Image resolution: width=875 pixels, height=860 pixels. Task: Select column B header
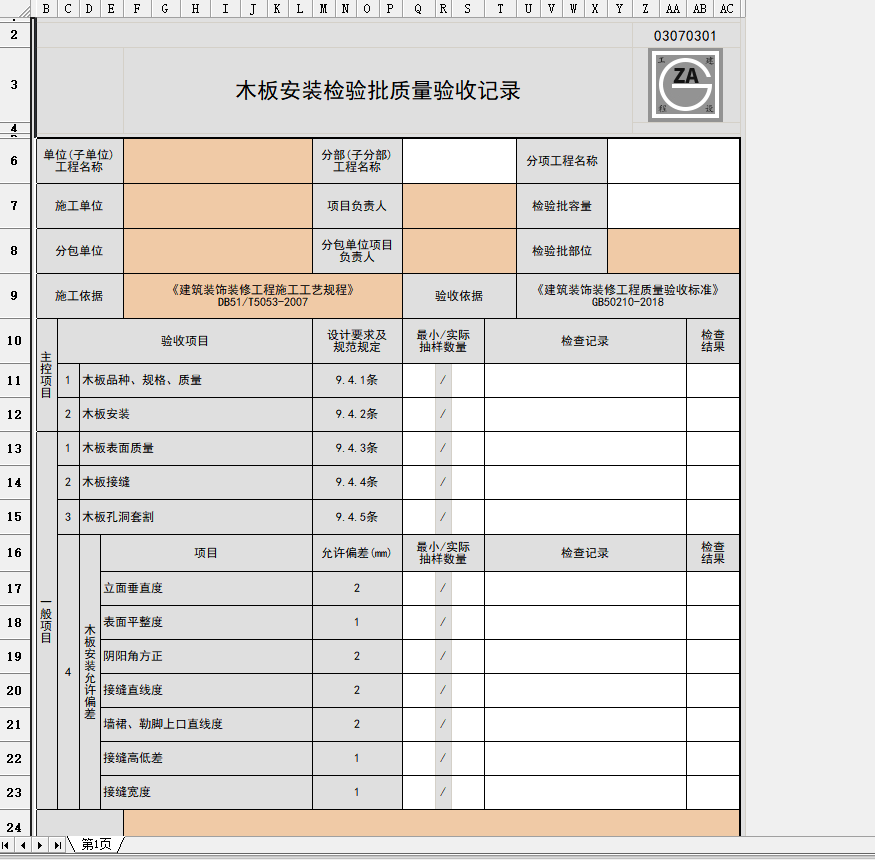coord(46,8)
